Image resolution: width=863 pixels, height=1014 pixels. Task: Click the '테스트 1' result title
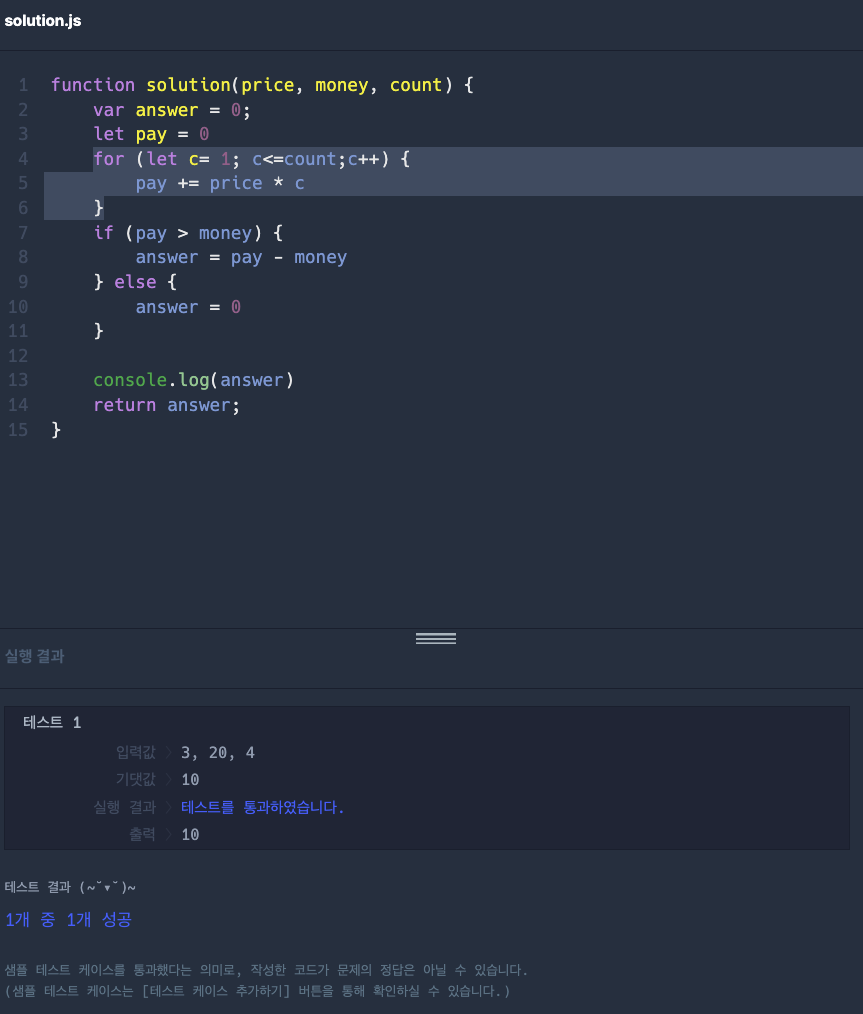[52, 722]
